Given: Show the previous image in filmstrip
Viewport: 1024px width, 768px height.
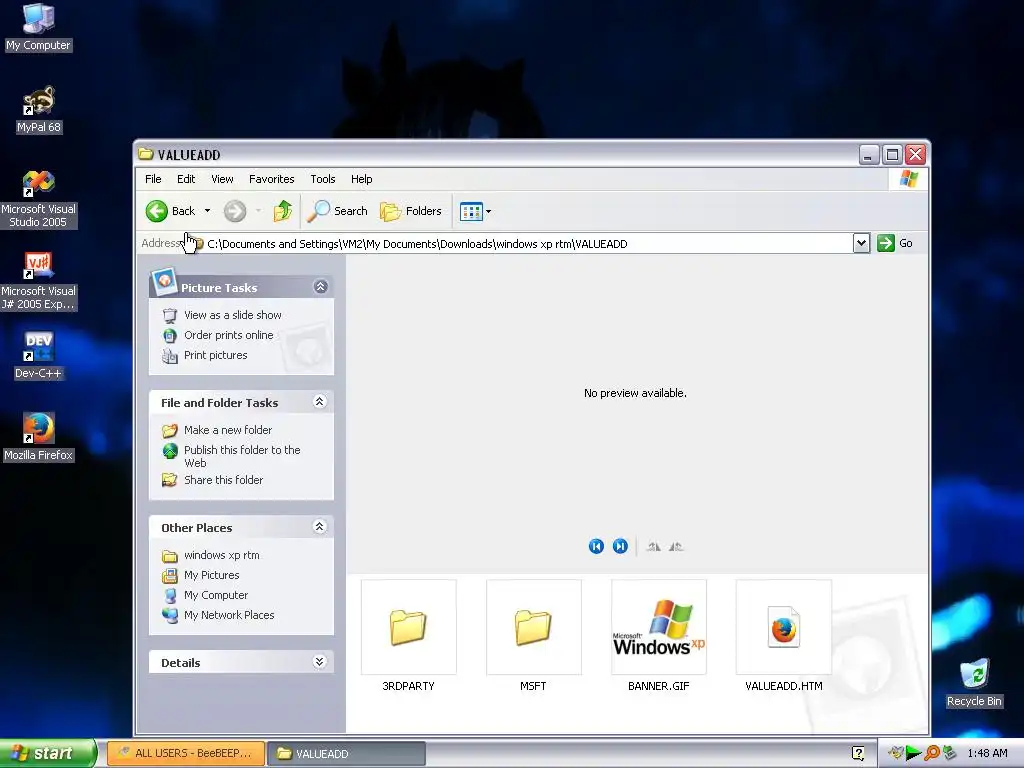Looking at the screenshot, I should pos(596,546).
